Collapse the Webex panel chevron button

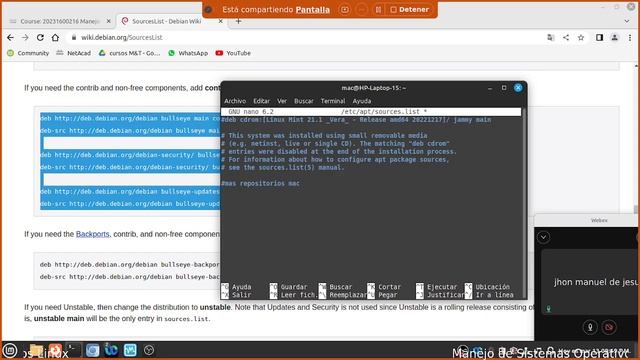[x=543, y=237]
